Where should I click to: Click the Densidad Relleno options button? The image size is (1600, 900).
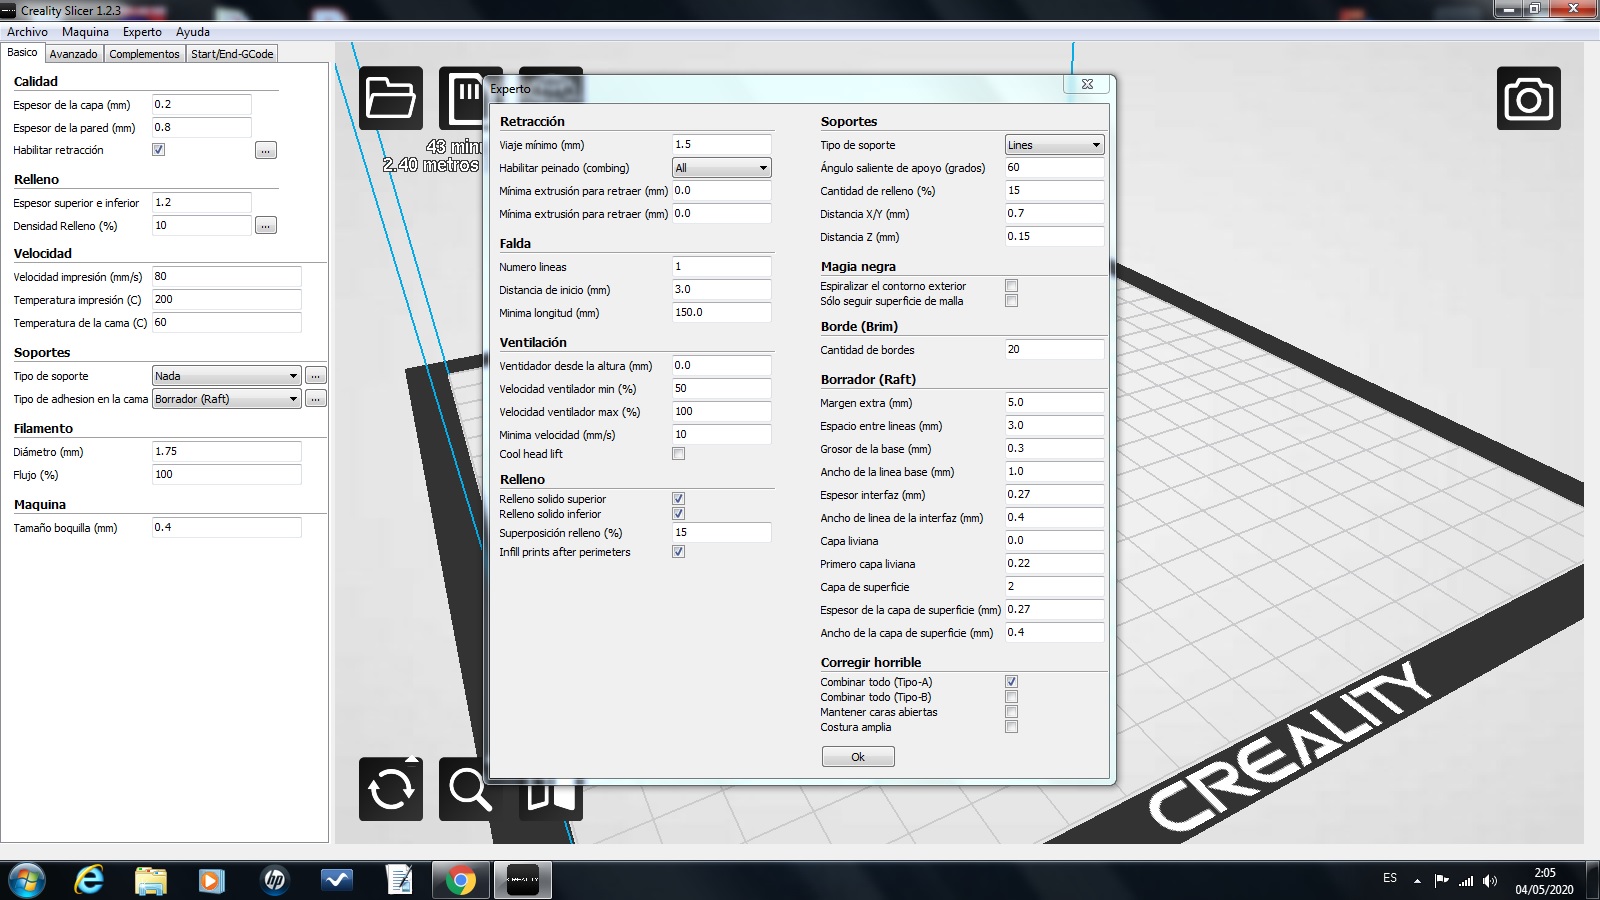(265, 226)
